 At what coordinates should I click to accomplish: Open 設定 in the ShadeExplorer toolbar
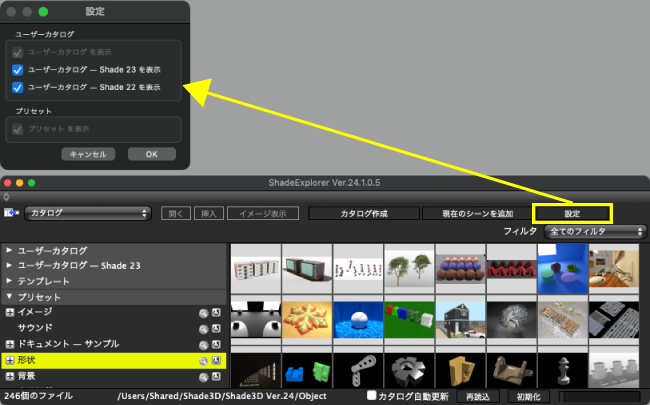tap(572, 213)
